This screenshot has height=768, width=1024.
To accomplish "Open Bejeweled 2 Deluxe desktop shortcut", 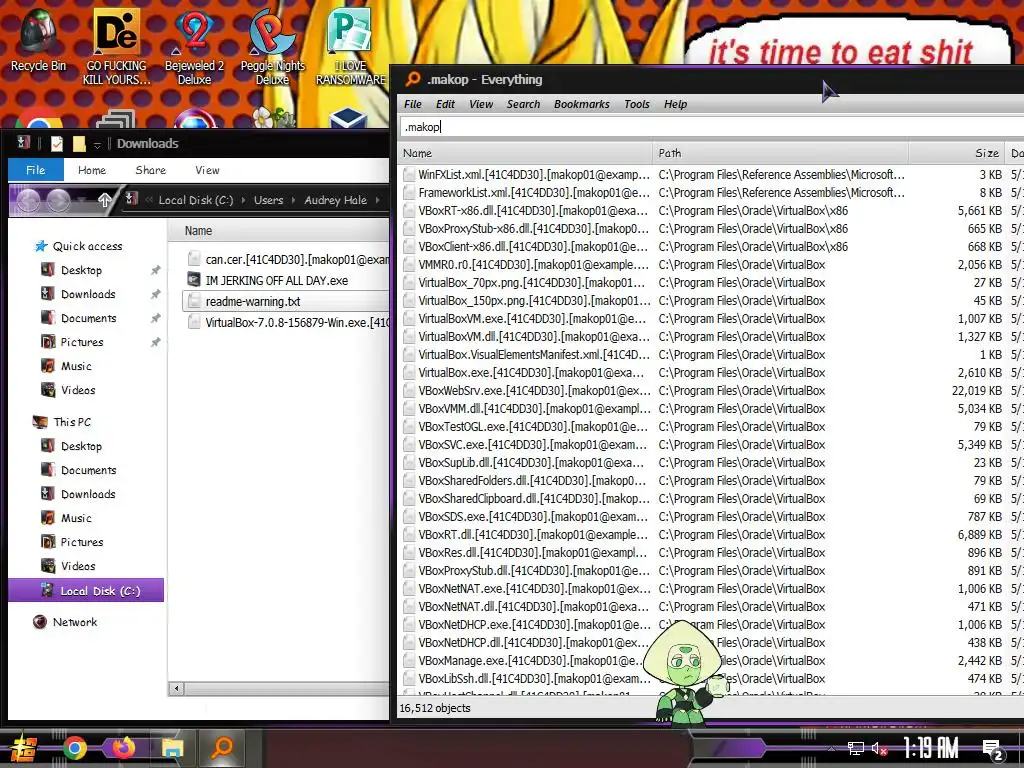I will click(194, 47).
